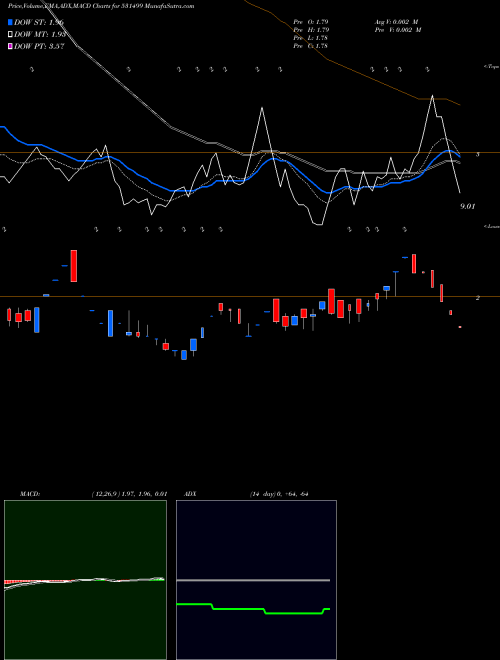Click the 'Pre L: 1.78' low value
This screenshot has width=500, height=660.
pyautogui.click(x=310, y=38)
